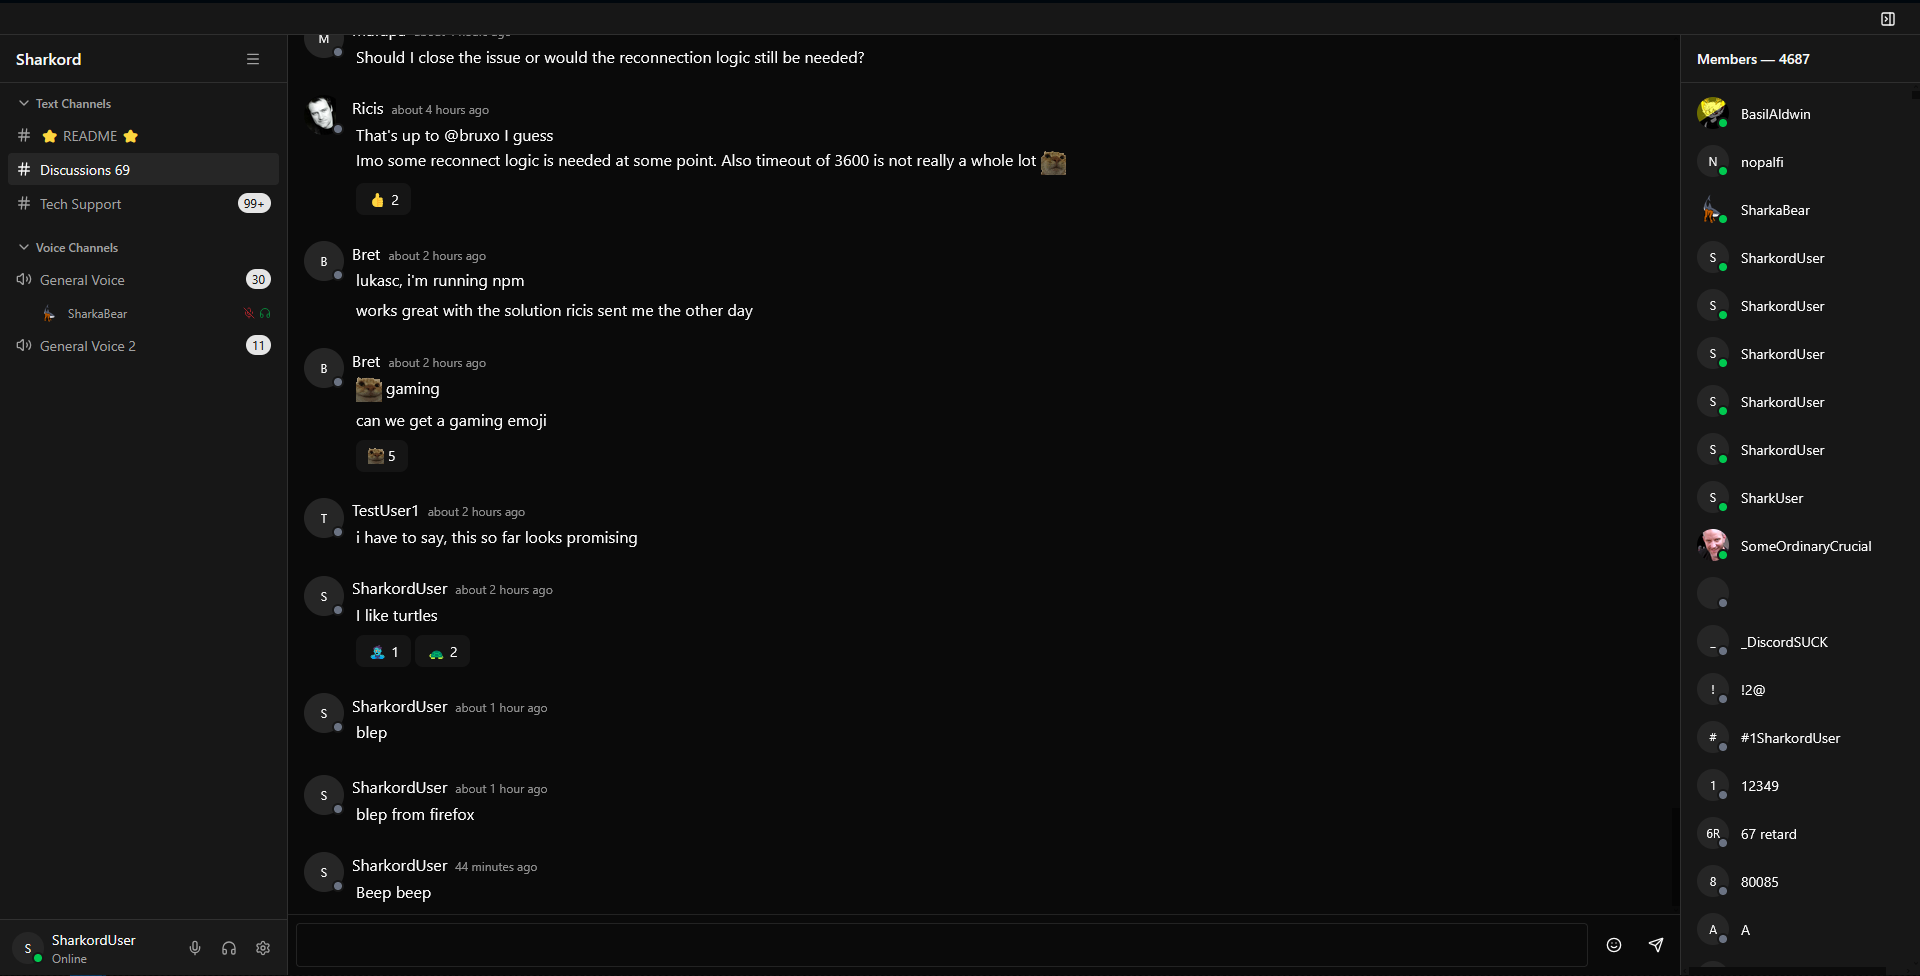Collapse the Text Channels section
The width and height of the screenshot is (1920, 976).
(21, 102)
